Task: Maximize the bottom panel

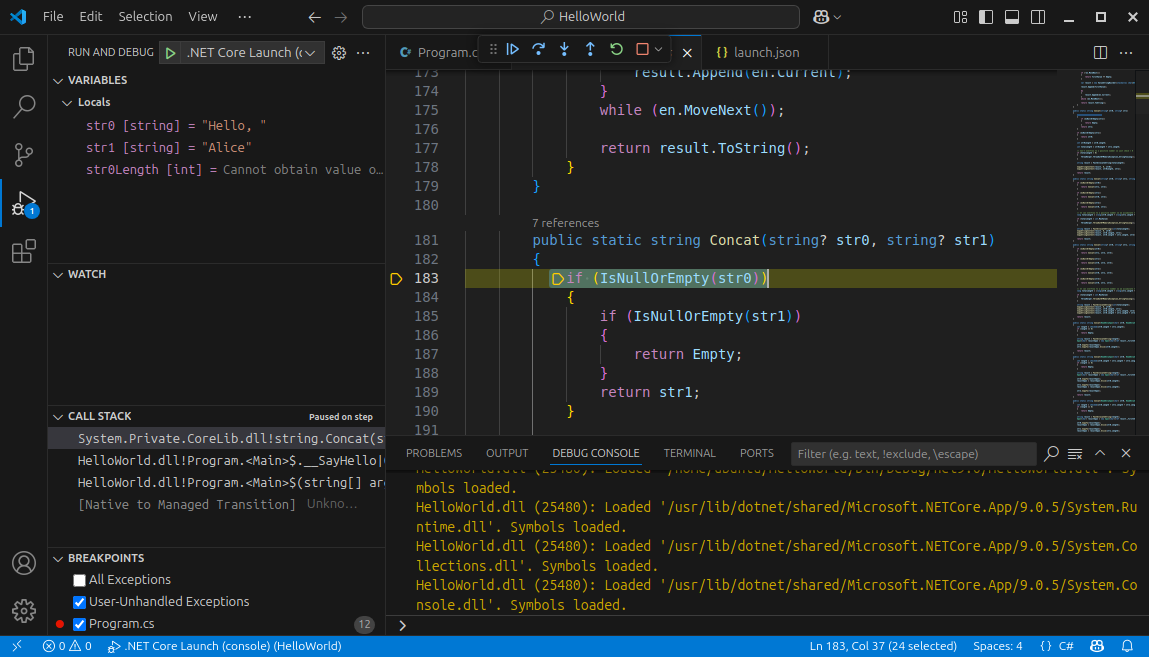Action: click(x=1100, y=453)
